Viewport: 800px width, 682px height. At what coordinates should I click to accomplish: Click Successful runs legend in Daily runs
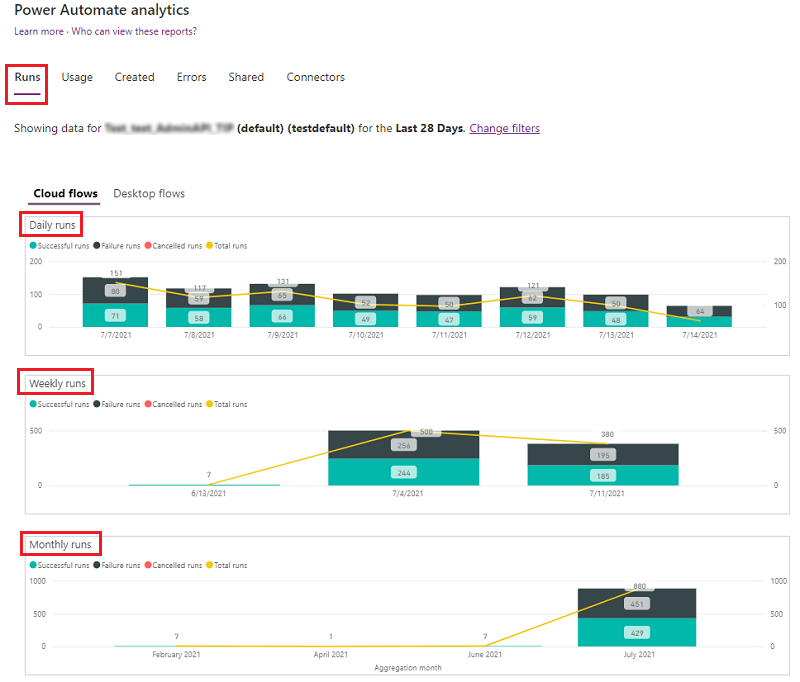(62, 245)
